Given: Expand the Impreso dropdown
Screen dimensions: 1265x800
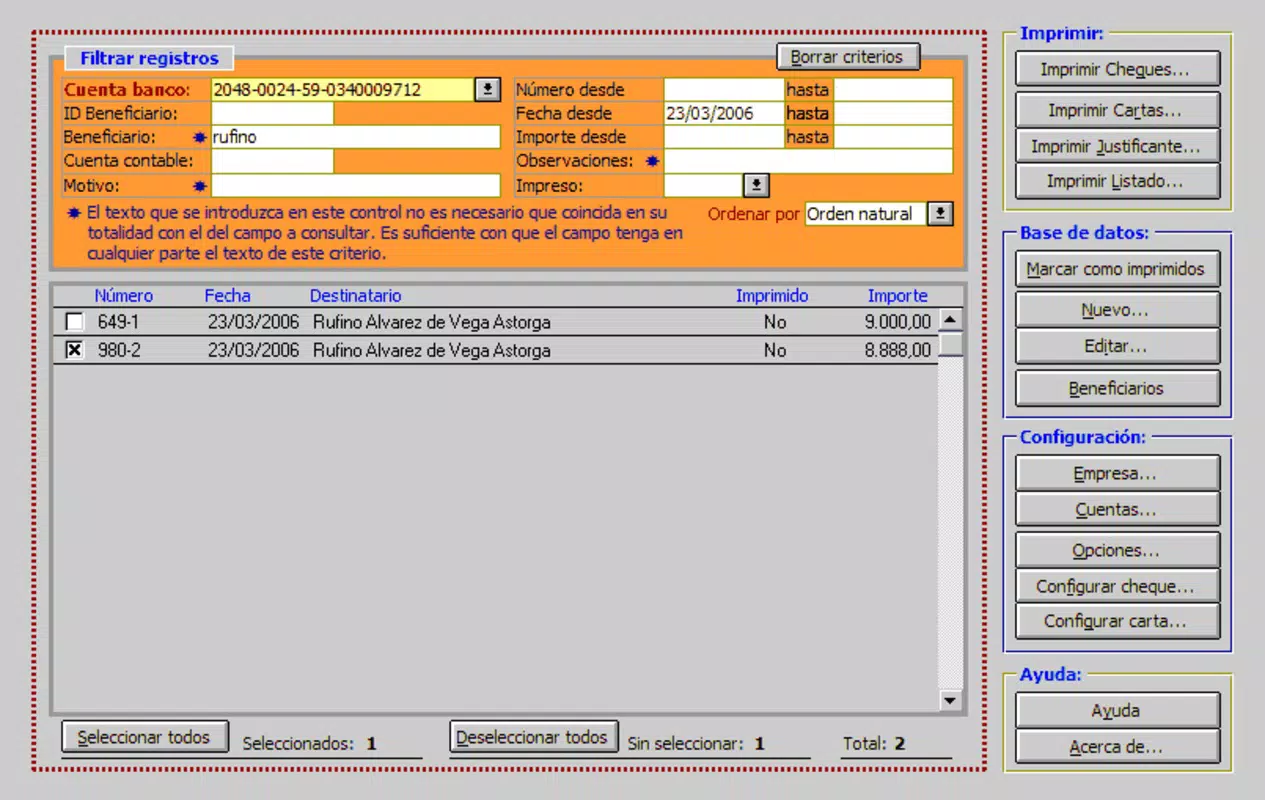Looking at the screenshot, I should pyautogui.click(x=757, y=185).
